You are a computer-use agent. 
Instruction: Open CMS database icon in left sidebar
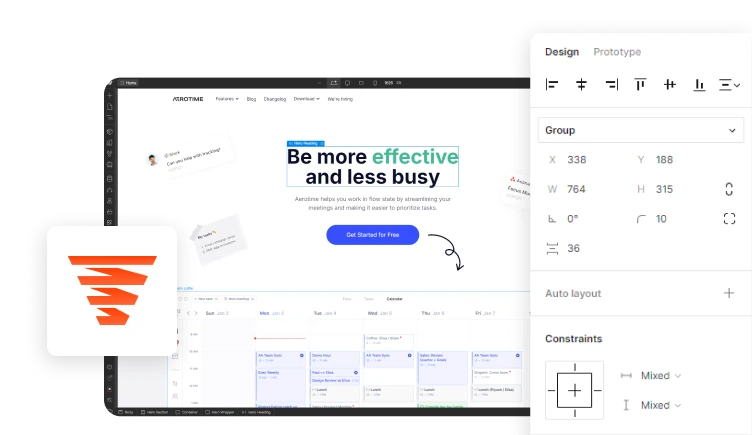click(110, 178)
